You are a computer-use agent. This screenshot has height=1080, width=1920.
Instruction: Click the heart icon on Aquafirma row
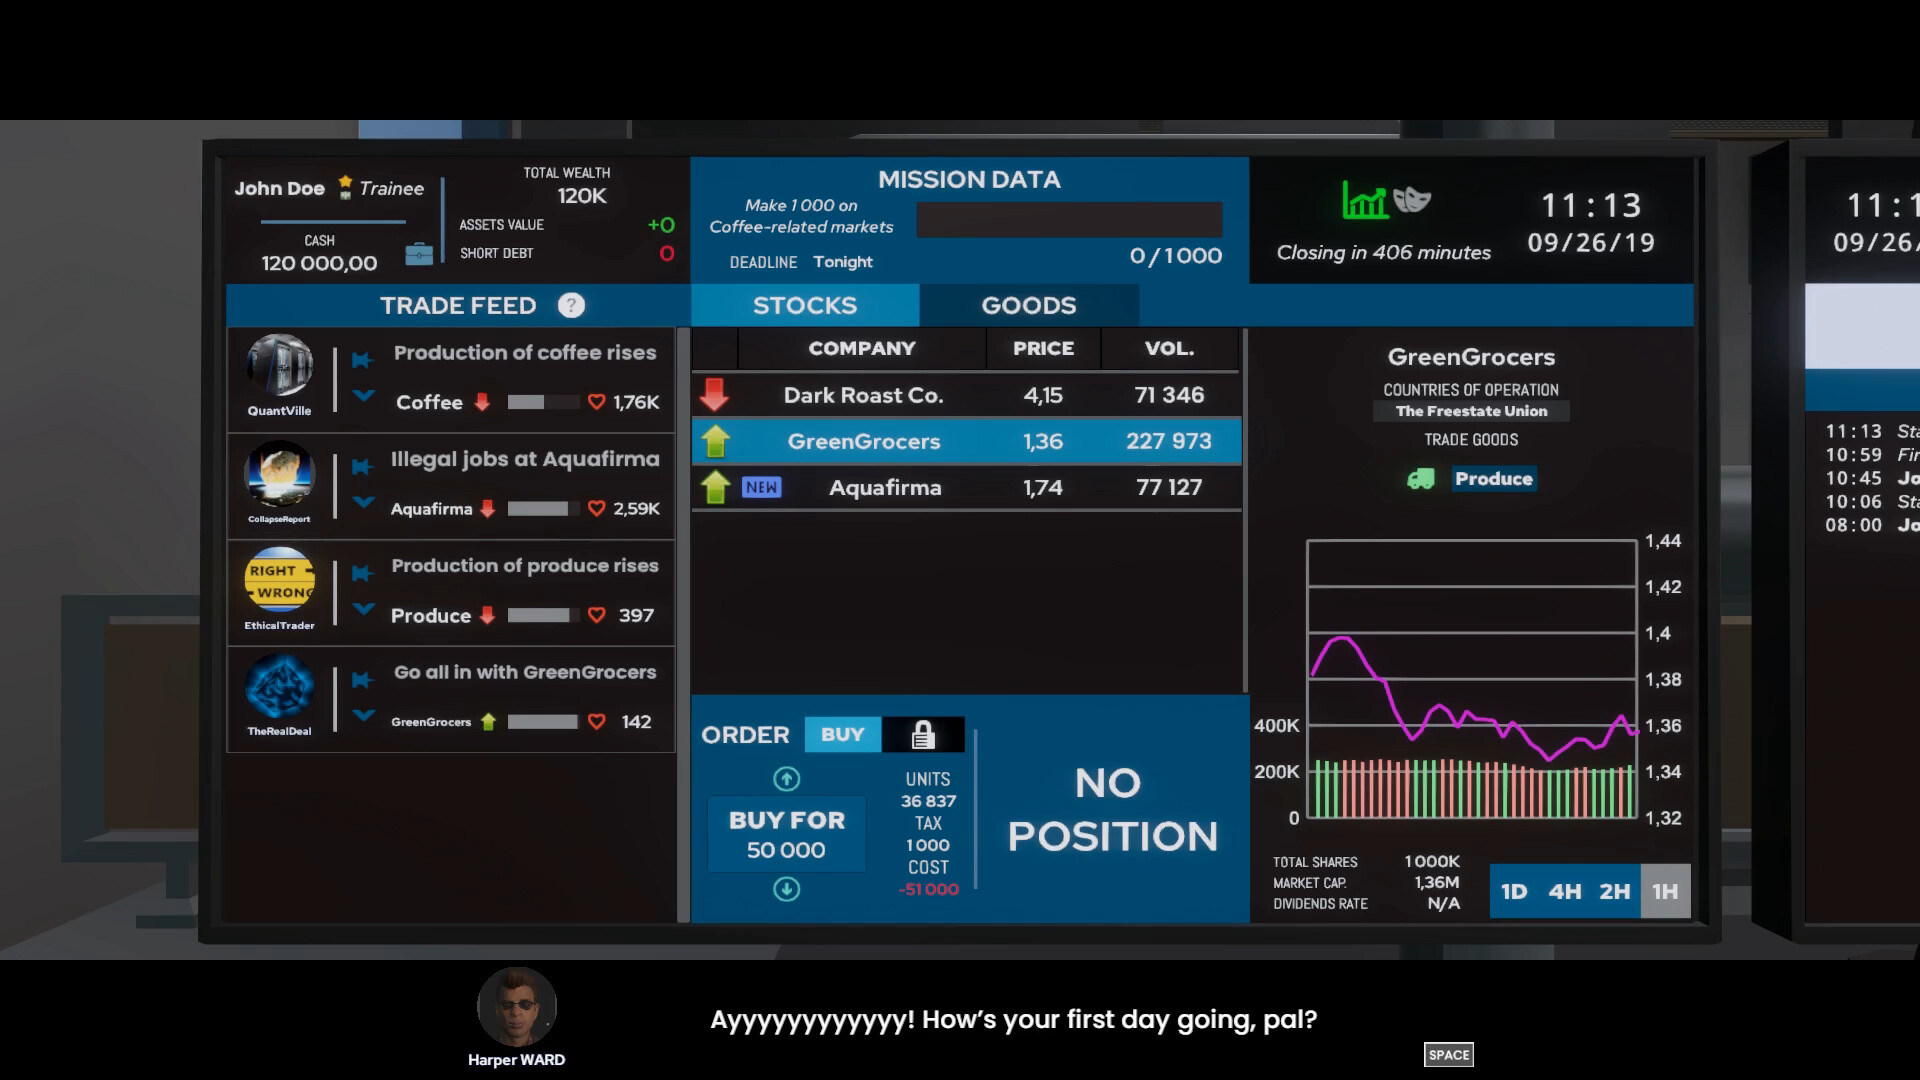[597, 508]
